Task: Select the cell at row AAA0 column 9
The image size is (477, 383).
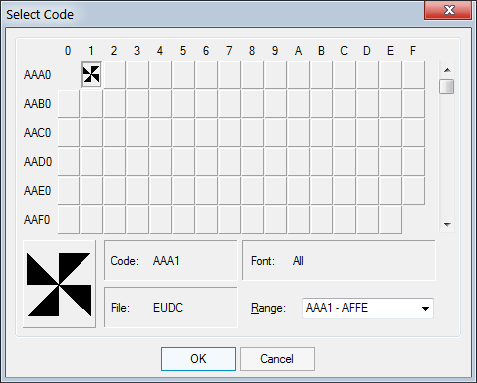Action: (275, 74)
